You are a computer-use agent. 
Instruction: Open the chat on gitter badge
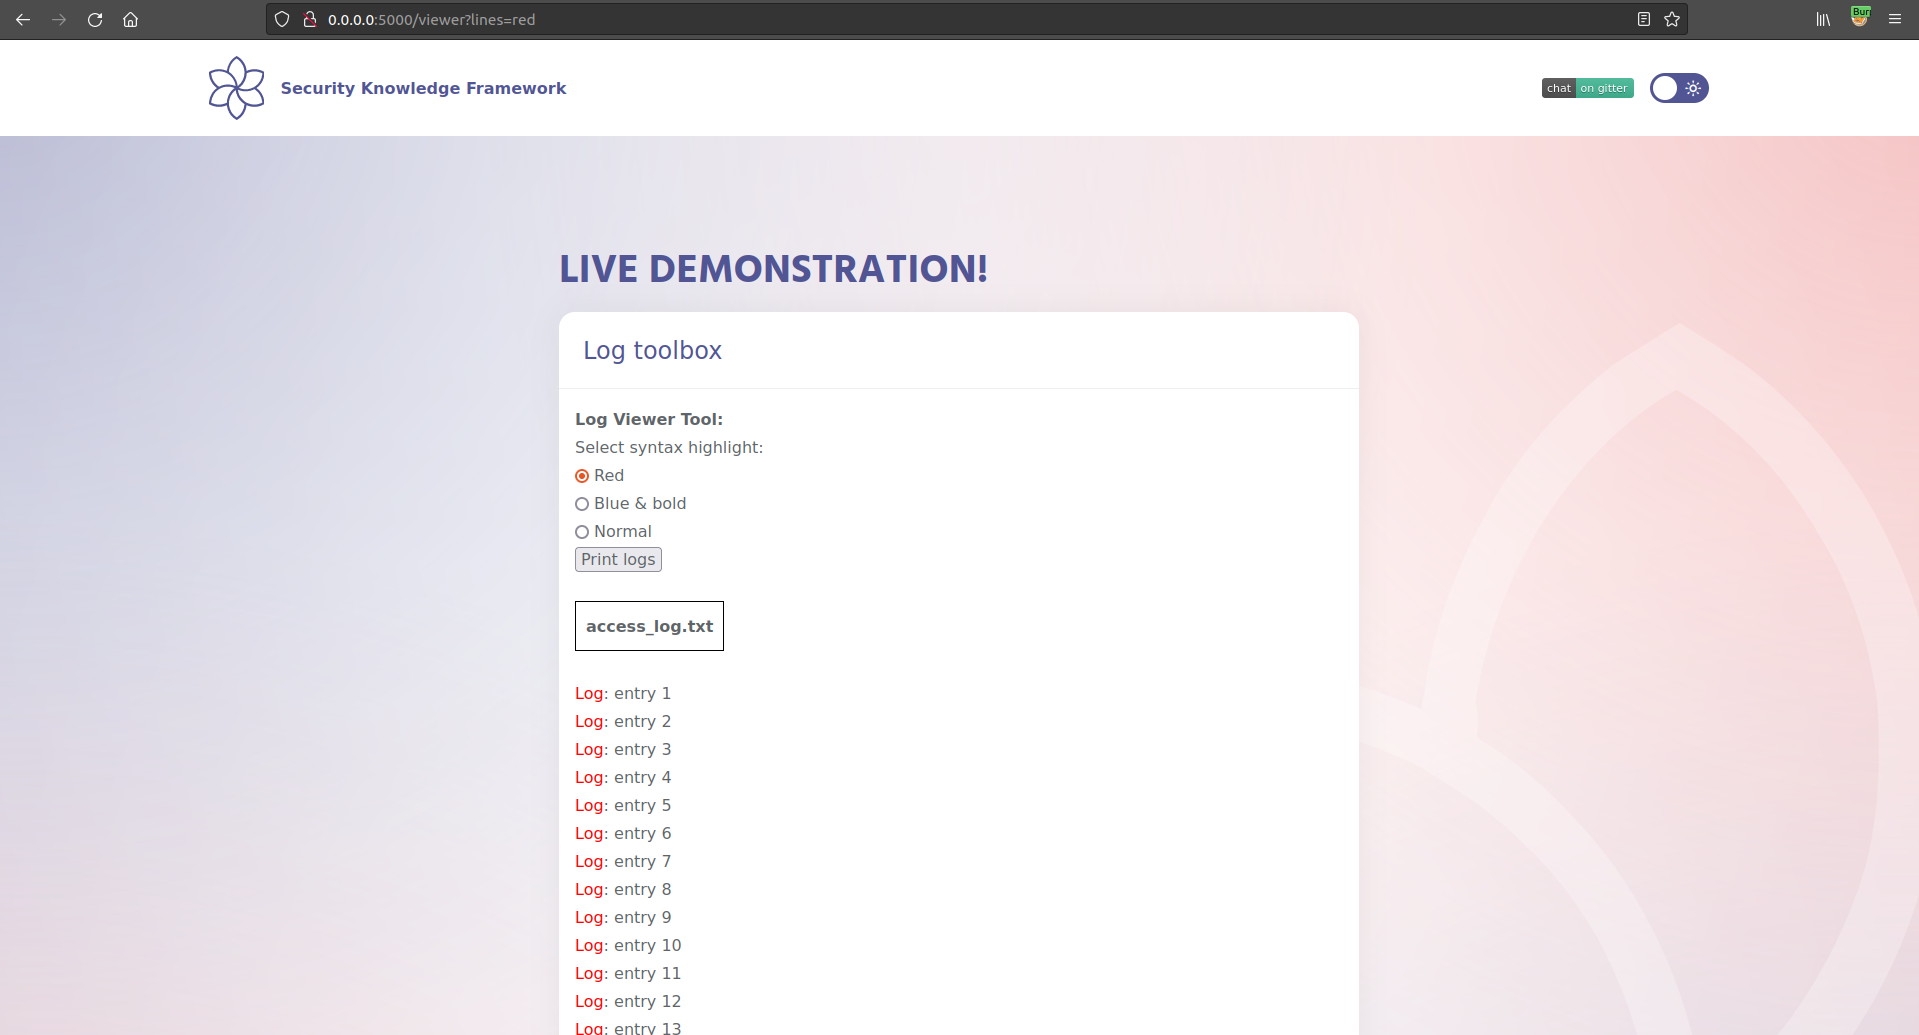(1587, 88)
